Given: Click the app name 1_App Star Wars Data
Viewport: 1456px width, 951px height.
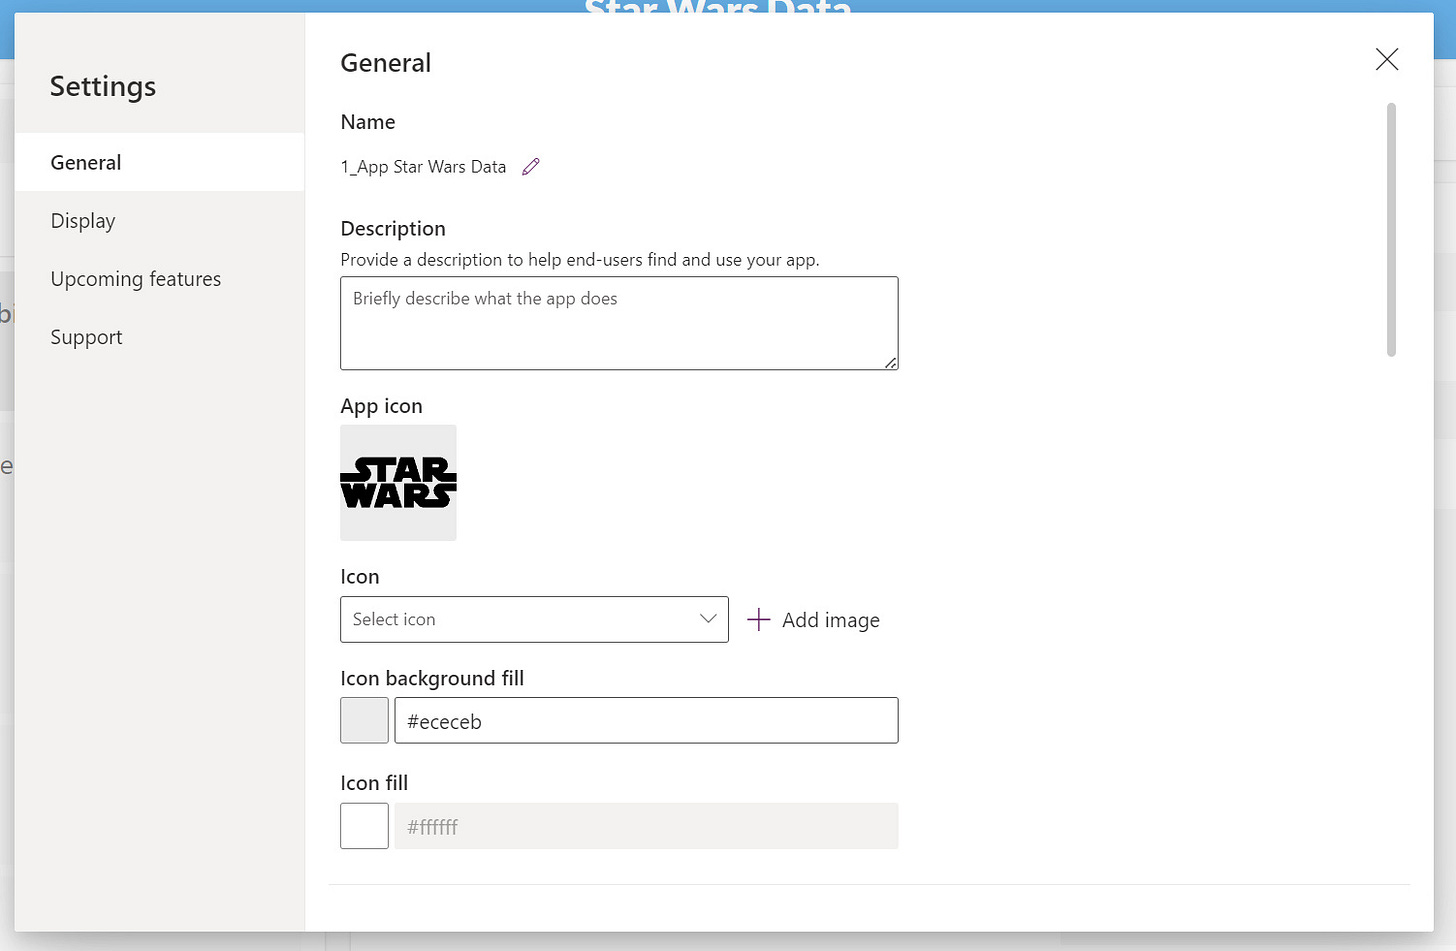Looking at the screenshot, I should point(423,167).
